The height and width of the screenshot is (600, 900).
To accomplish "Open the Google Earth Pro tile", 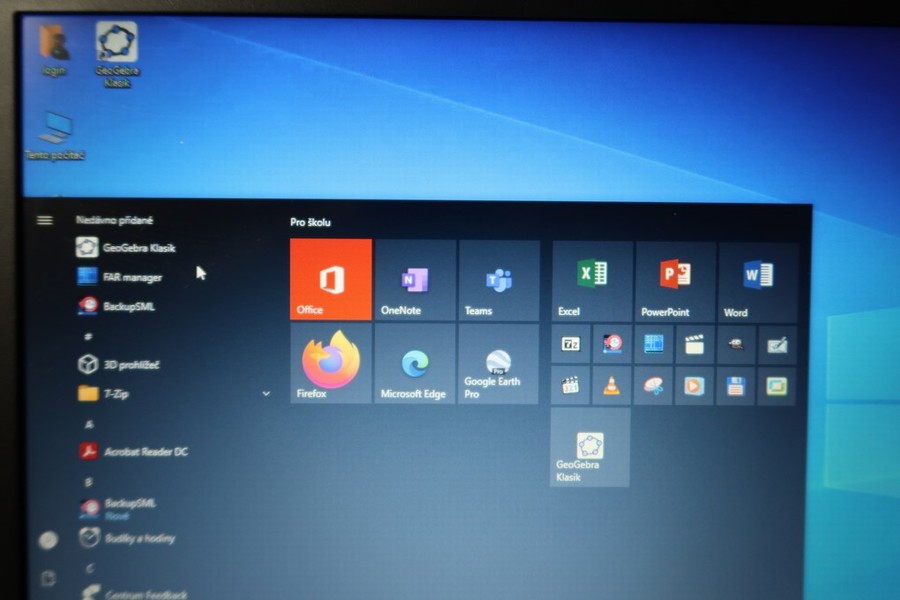I will click(498, 364).
